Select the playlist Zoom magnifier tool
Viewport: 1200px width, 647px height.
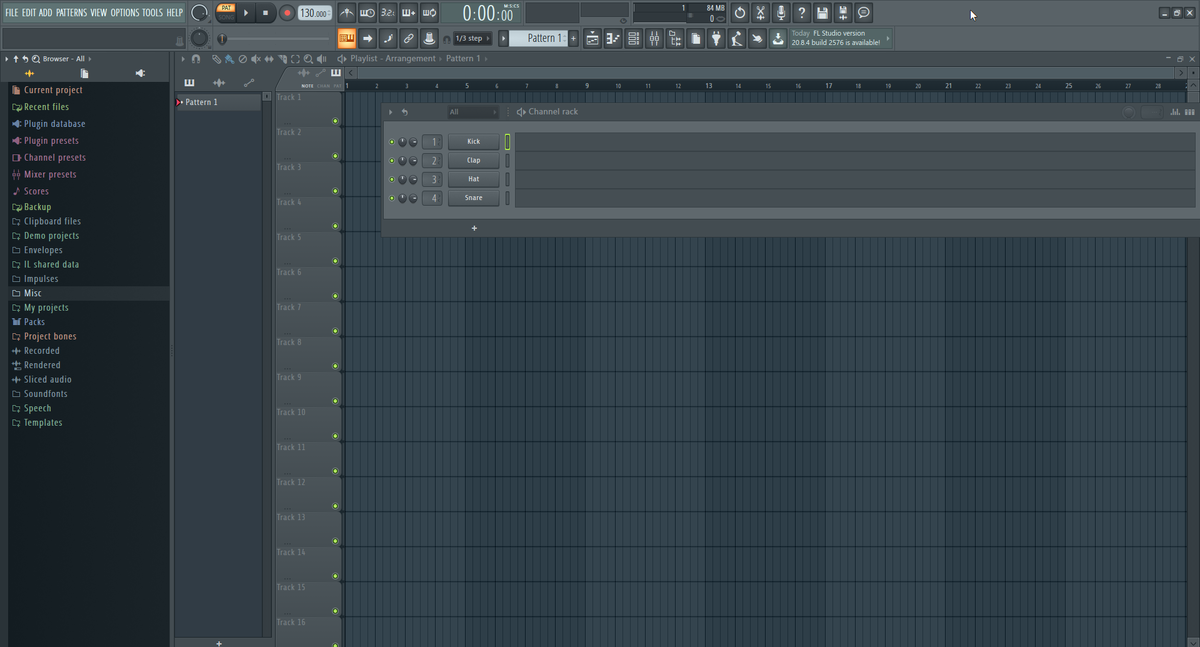(x=308, y=59)
